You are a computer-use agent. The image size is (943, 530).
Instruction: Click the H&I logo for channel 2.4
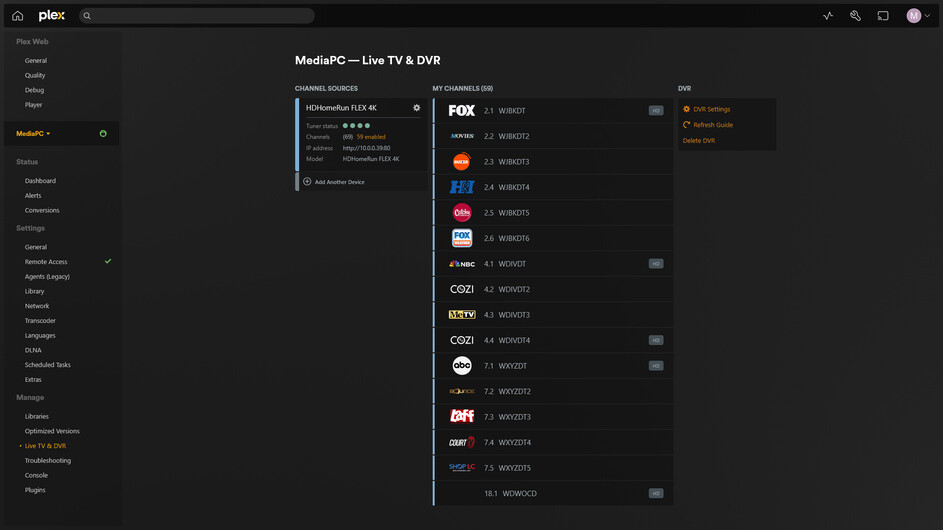pos(462,187)
